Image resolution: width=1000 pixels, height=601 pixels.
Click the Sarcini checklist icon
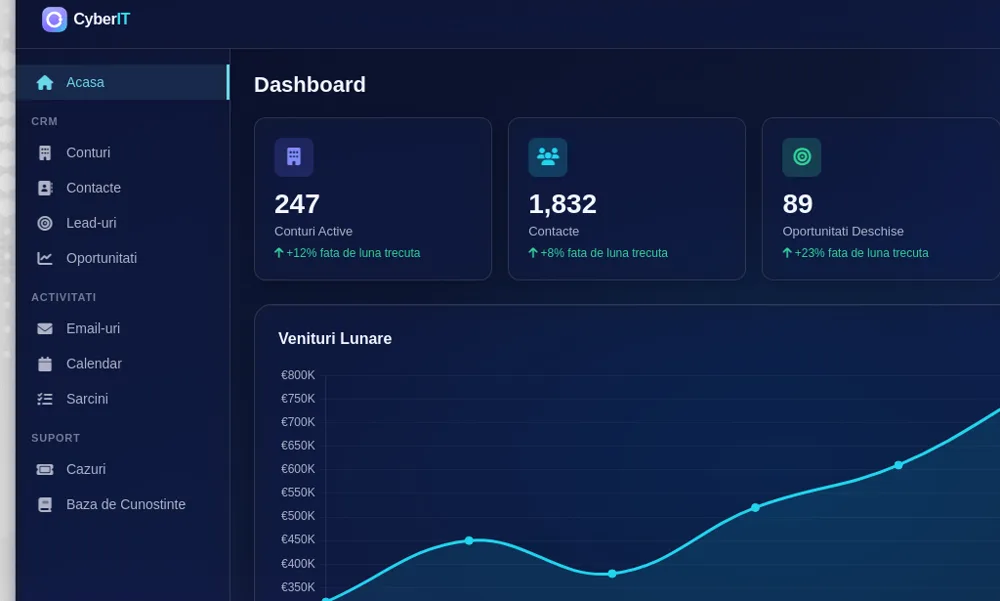45,399
